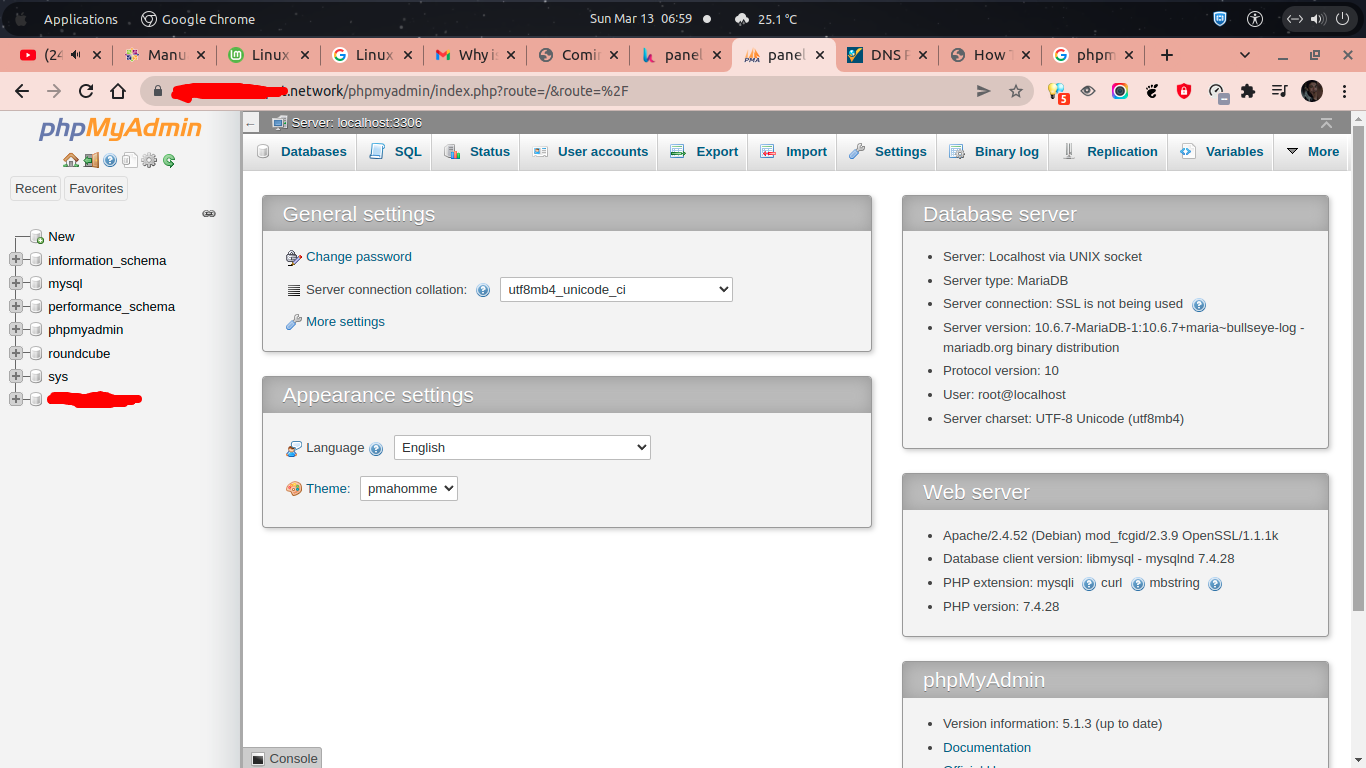Viewport: 1366px width, 768px height.
Task: Open the Theme dropdown showing pmahomme
Action: pyautogui.click(x=409, y=489)
